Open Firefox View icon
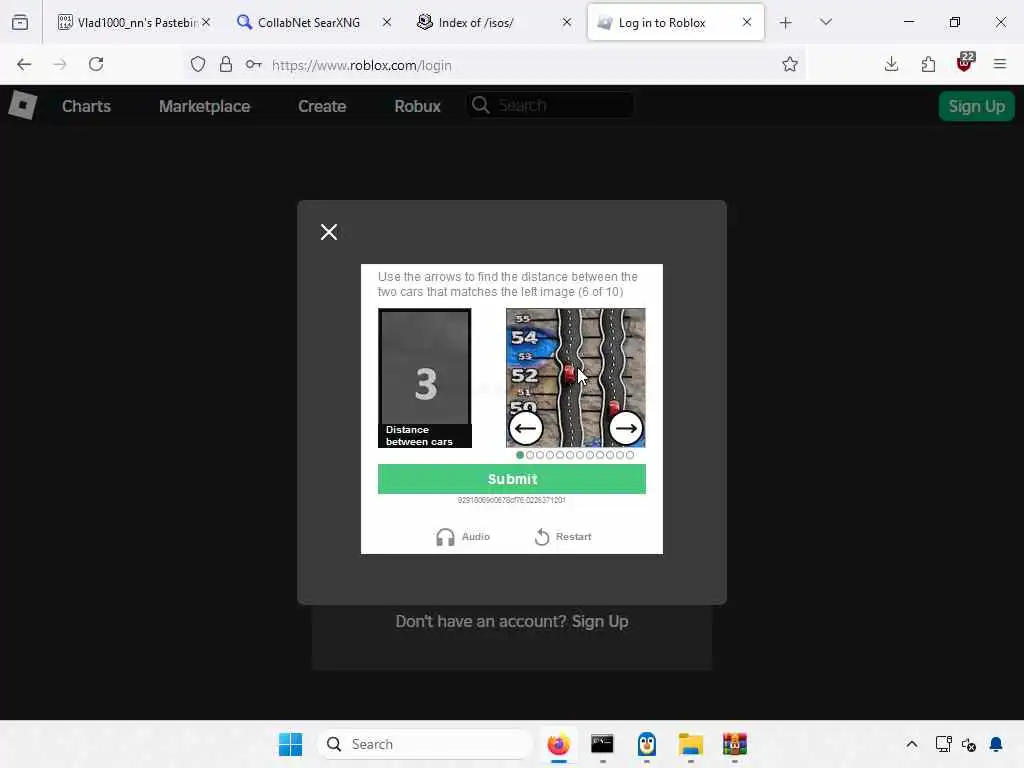Screen dimensions: 1024x768 pos(20,22)
